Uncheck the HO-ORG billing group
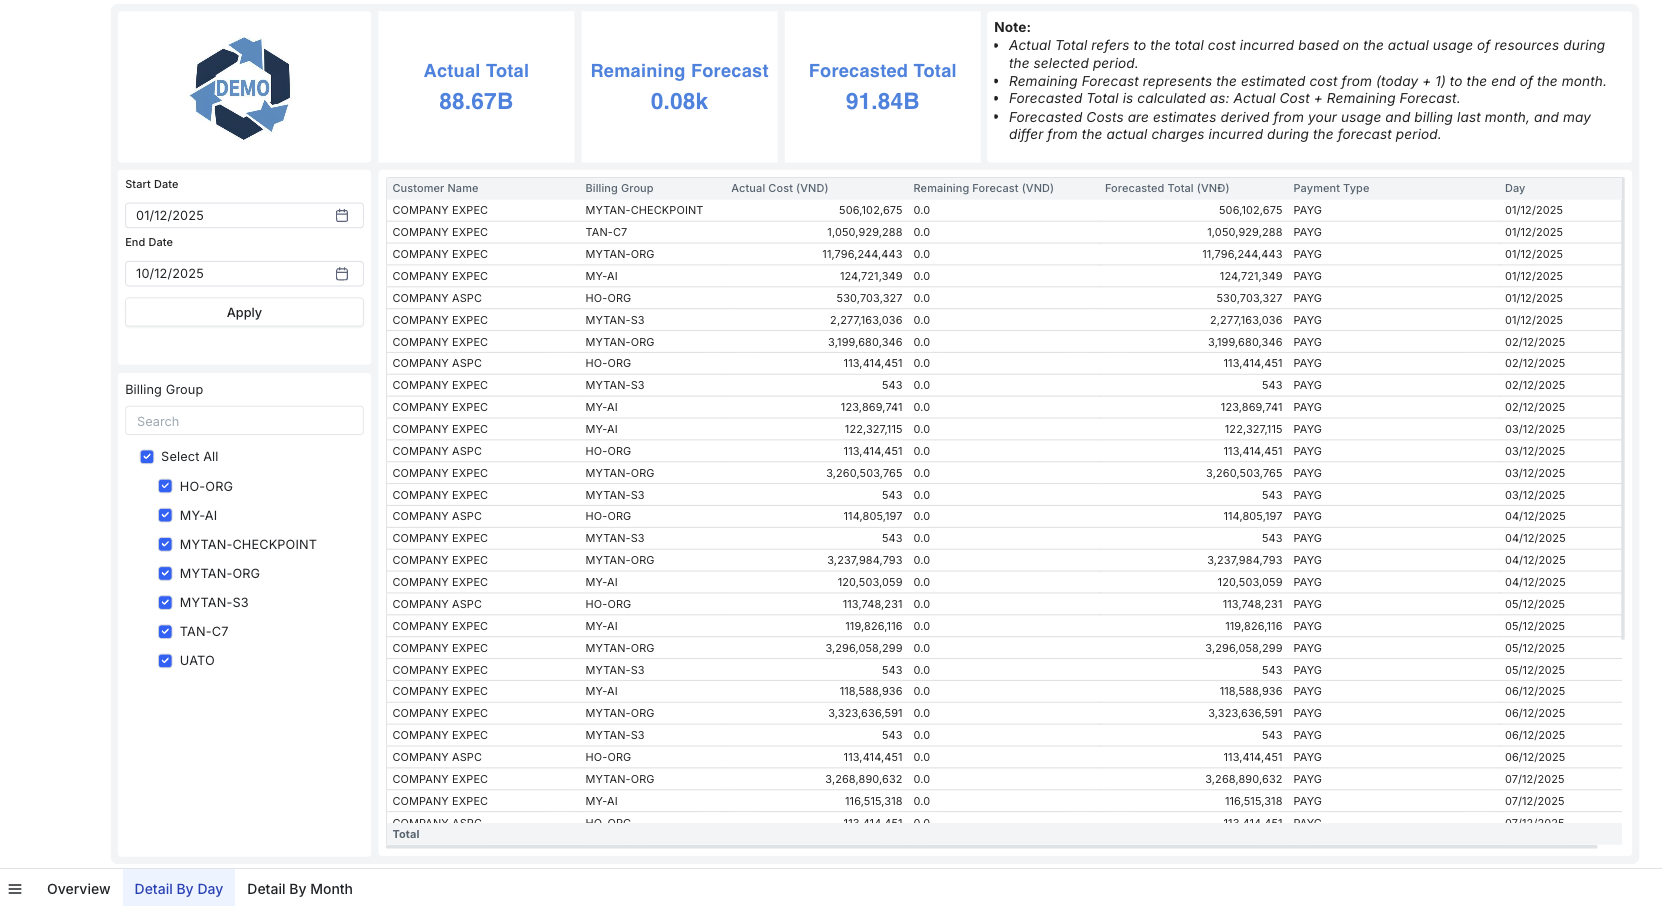This screenshot has width=1662, height=906. pyautogui.click(x=165, y=487)
